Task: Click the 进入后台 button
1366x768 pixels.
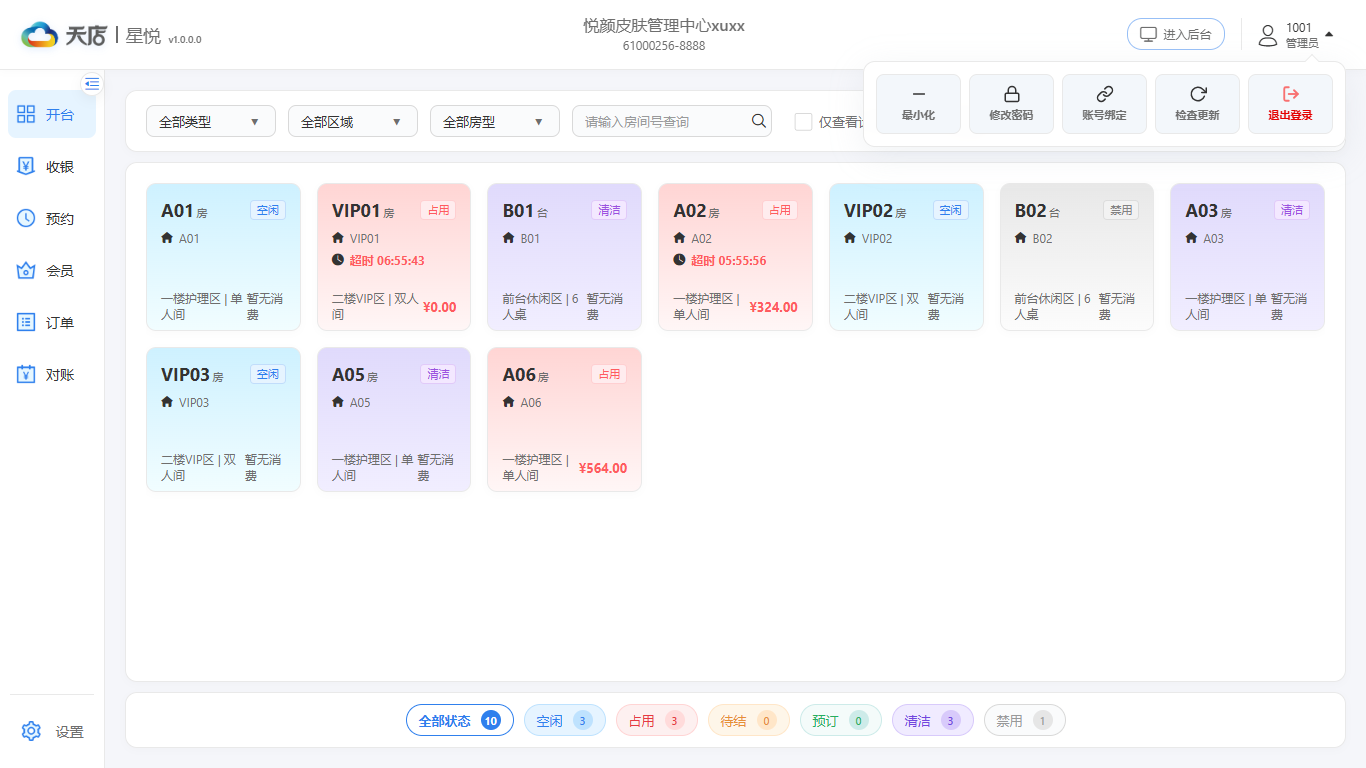Action: pyautogui.click(x=1176, y=35)
